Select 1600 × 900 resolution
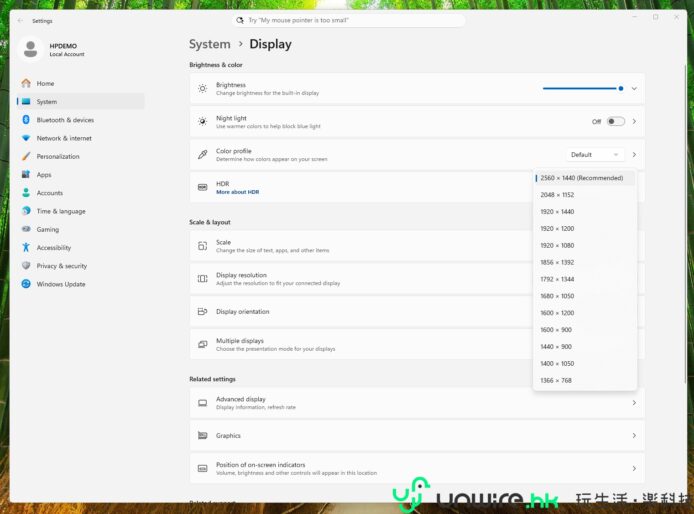694x514 pixels. click(585, 329)
